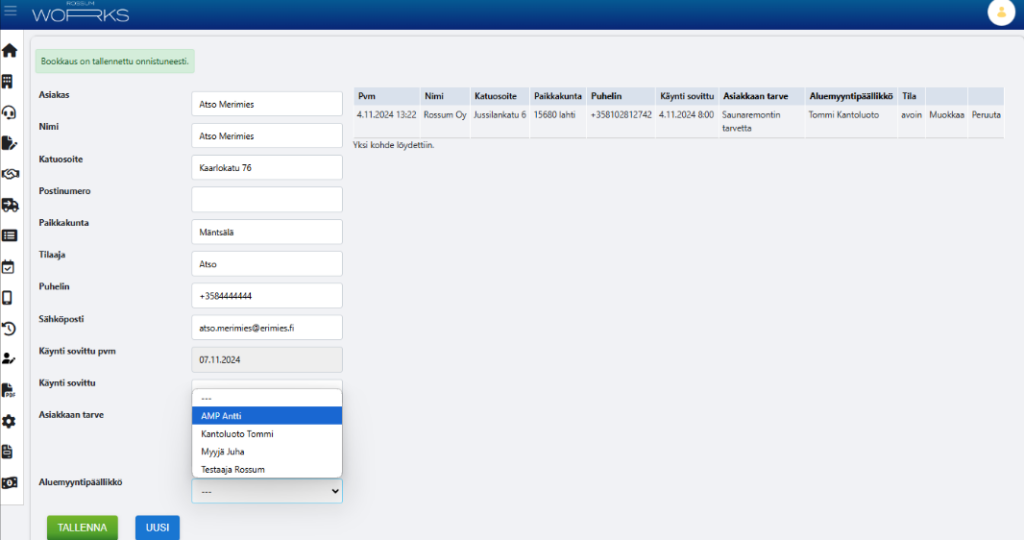Viewport: 1024px width, 540px height.
Task: Click the 'Yksi kohde löydettiin.' text
Action: pos(394,145)
